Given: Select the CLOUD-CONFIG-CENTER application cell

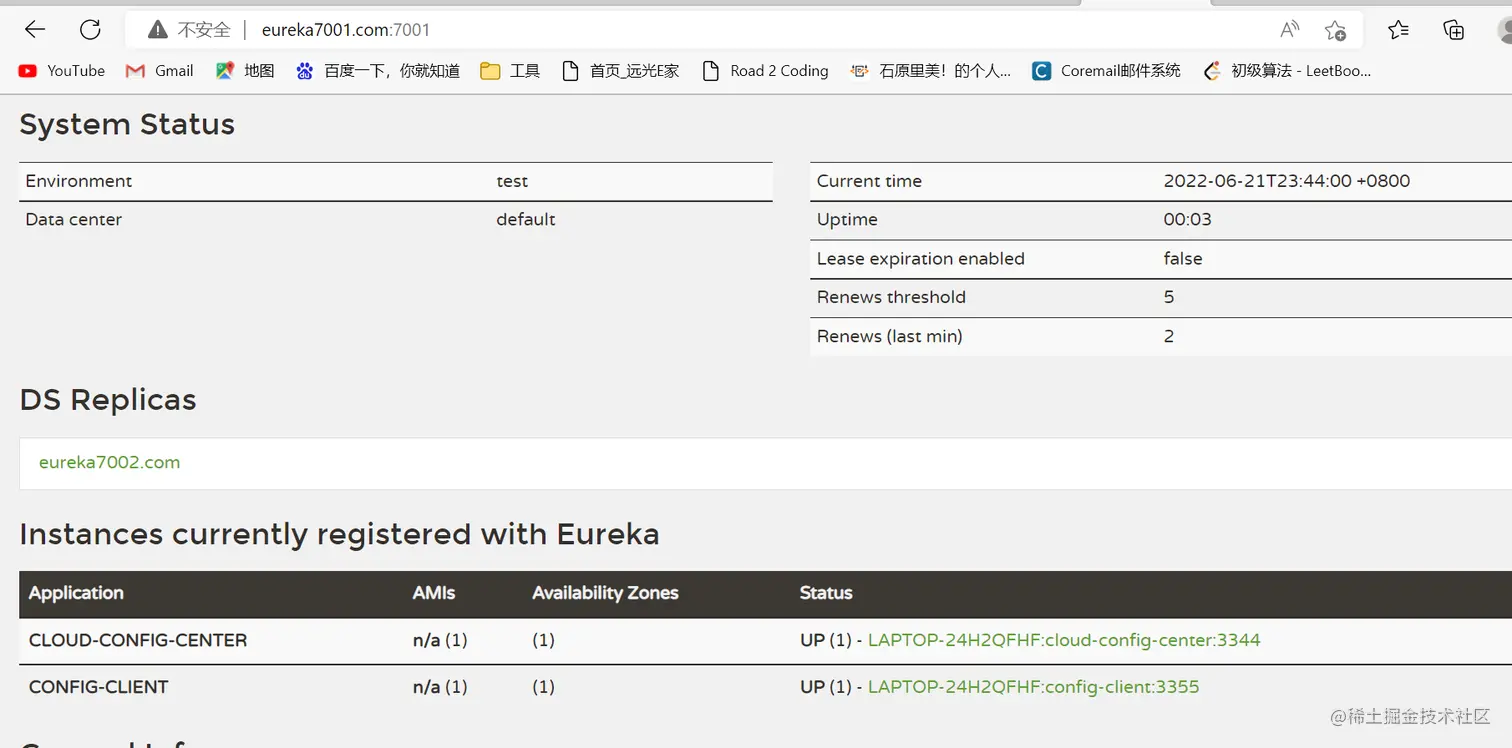Looking at the screenshot, I should point(138,640).
